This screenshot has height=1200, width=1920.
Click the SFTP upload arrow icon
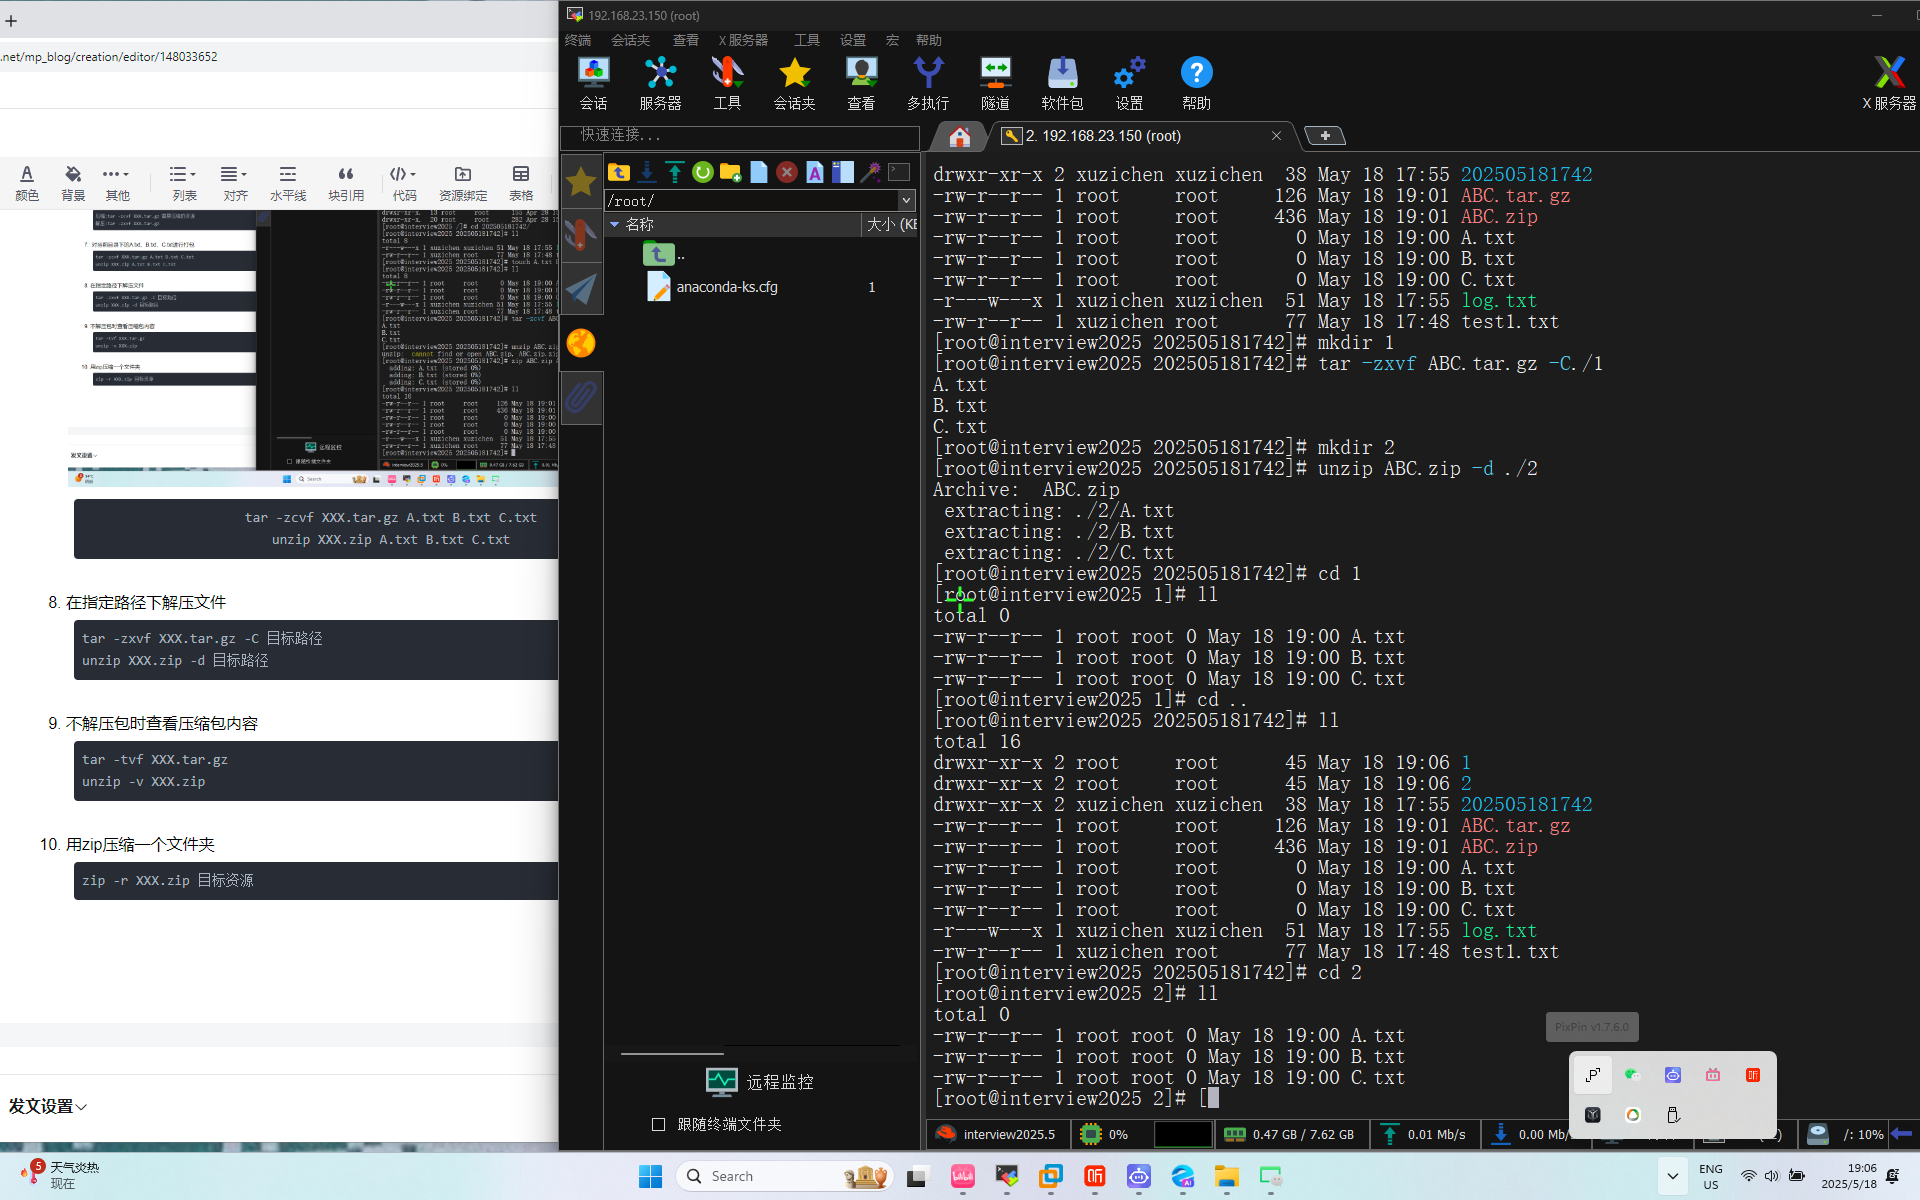[675, 172]
